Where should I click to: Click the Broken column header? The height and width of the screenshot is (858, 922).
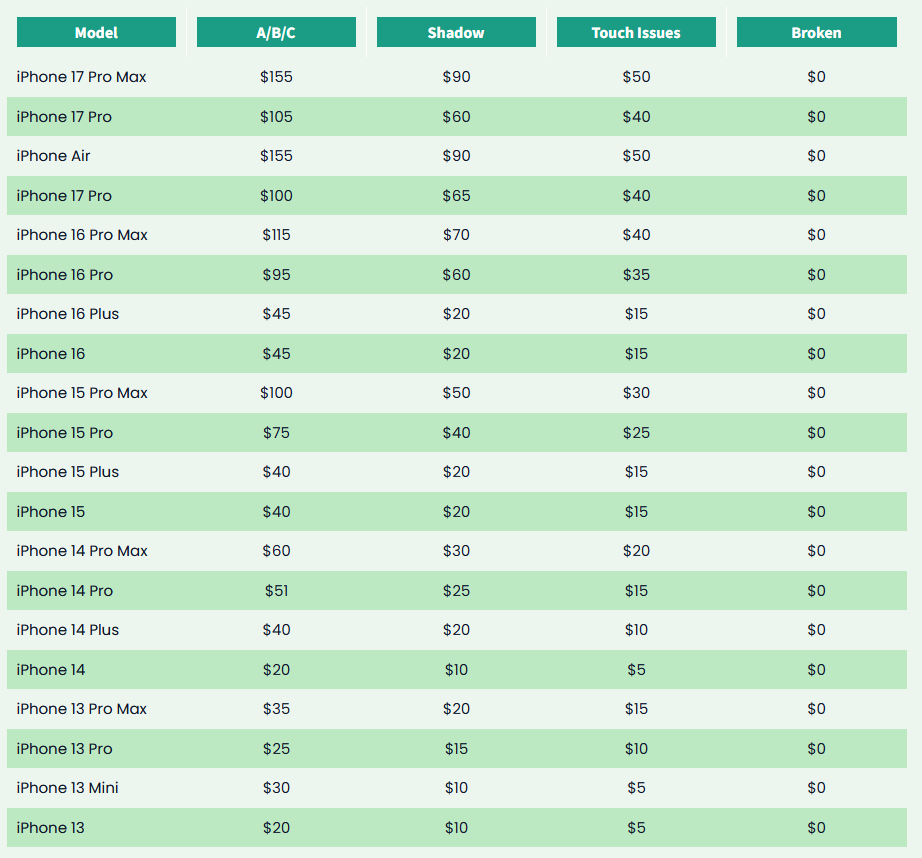coord(817,32)
